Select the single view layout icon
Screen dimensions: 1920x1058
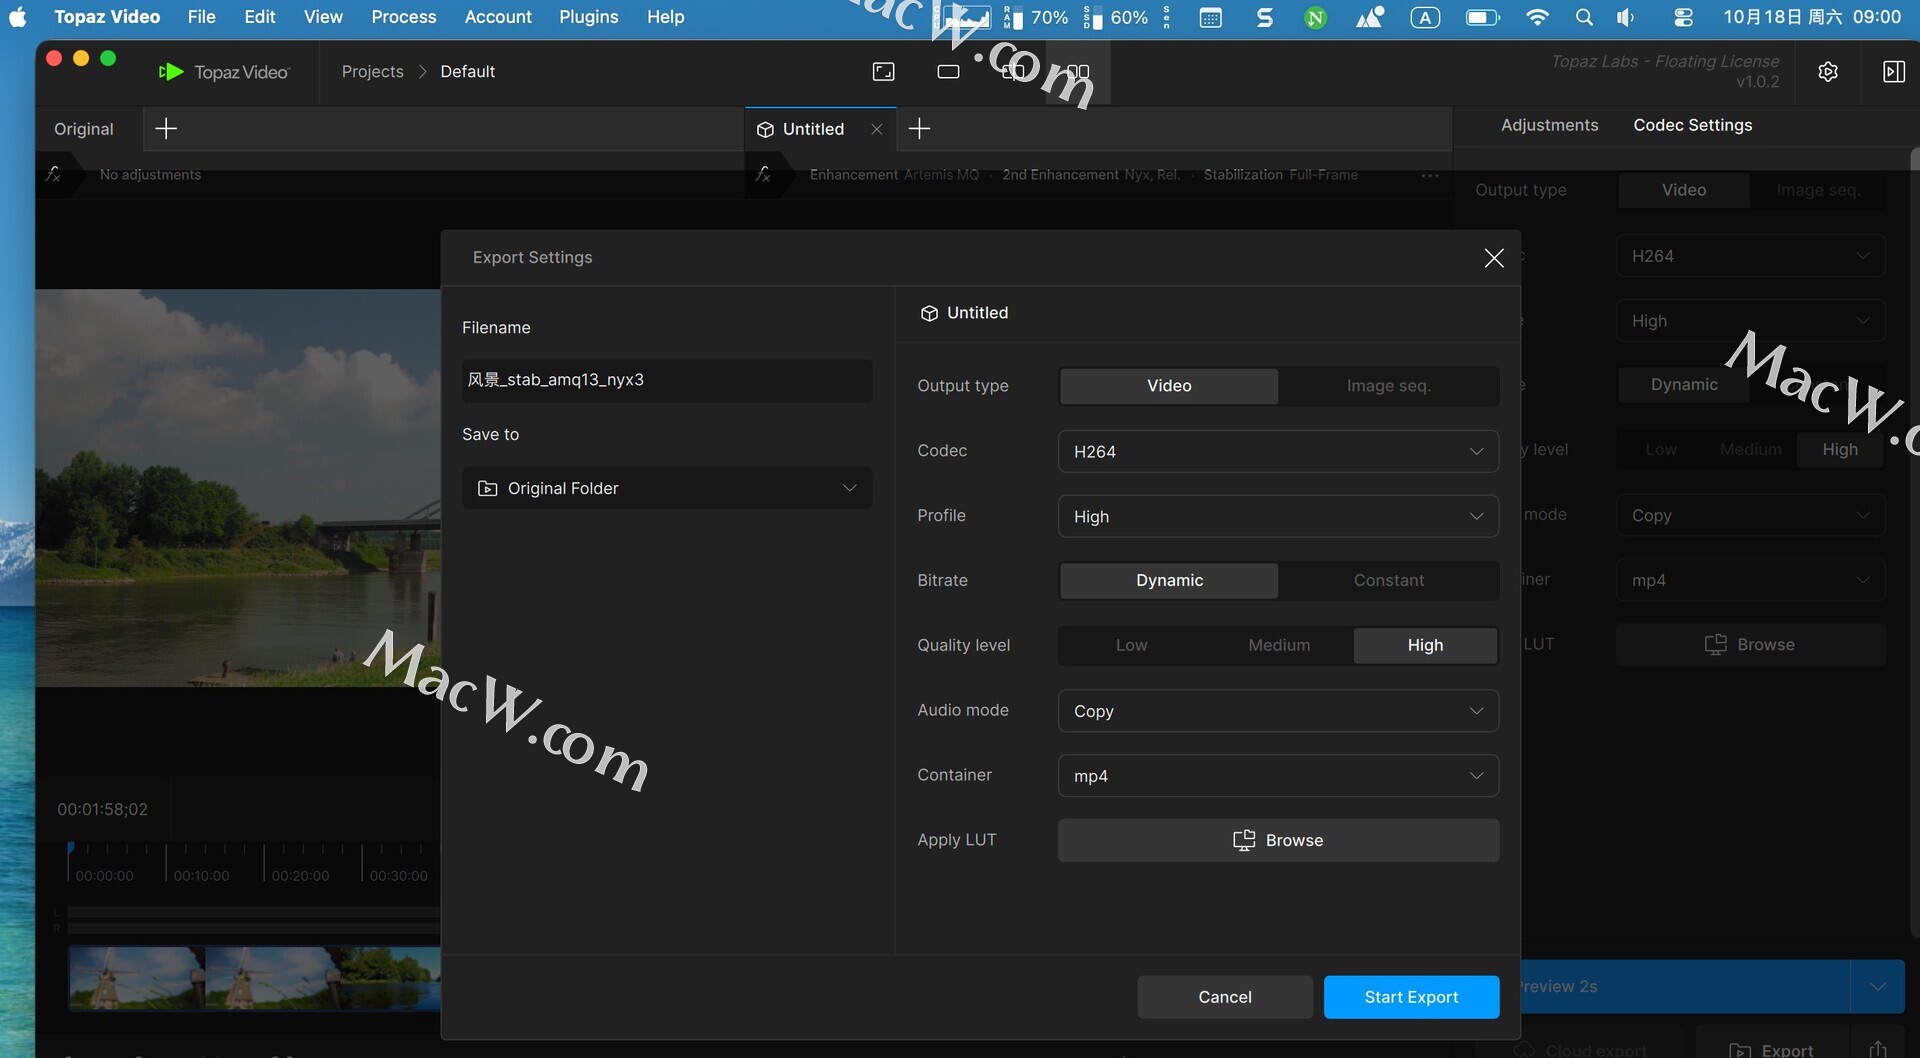(x=948, y=72)
